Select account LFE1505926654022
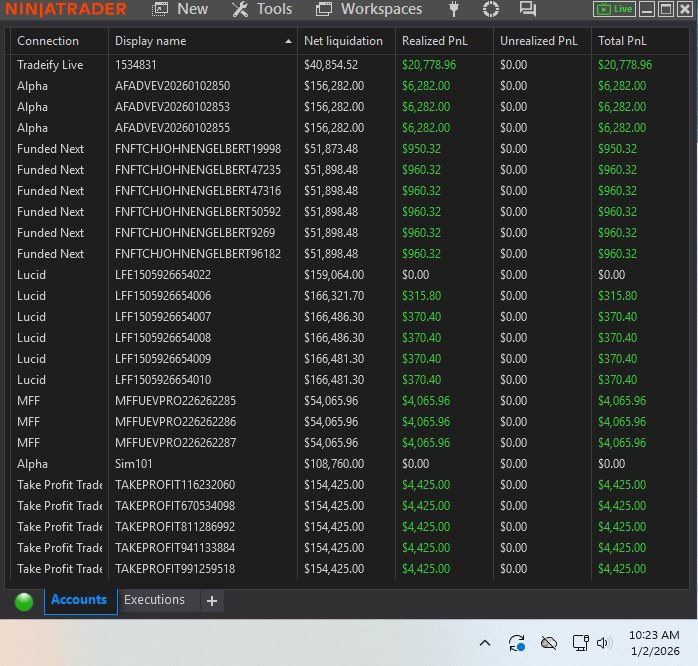The image size is (698, 666). [x=163, y=275]
